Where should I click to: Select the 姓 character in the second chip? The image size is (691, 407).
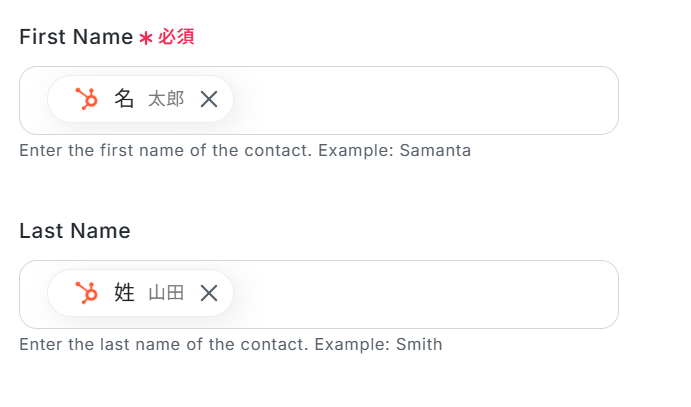click(124, 293)
